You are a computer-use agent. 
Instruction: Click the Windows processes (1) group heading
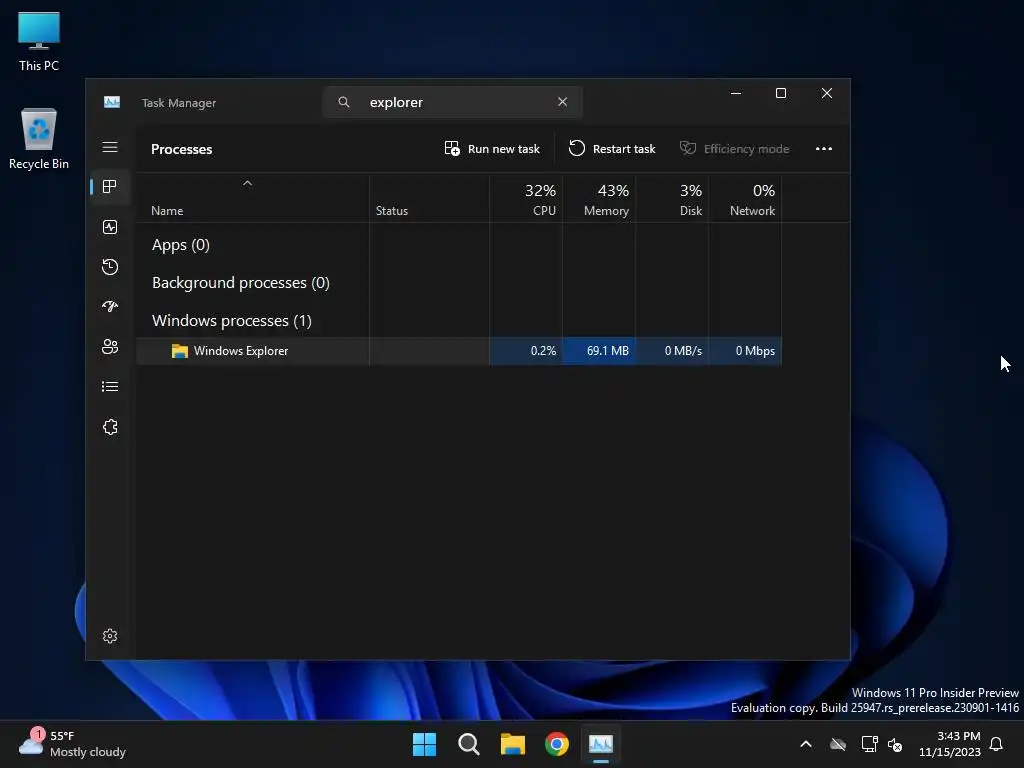(232, 321)
